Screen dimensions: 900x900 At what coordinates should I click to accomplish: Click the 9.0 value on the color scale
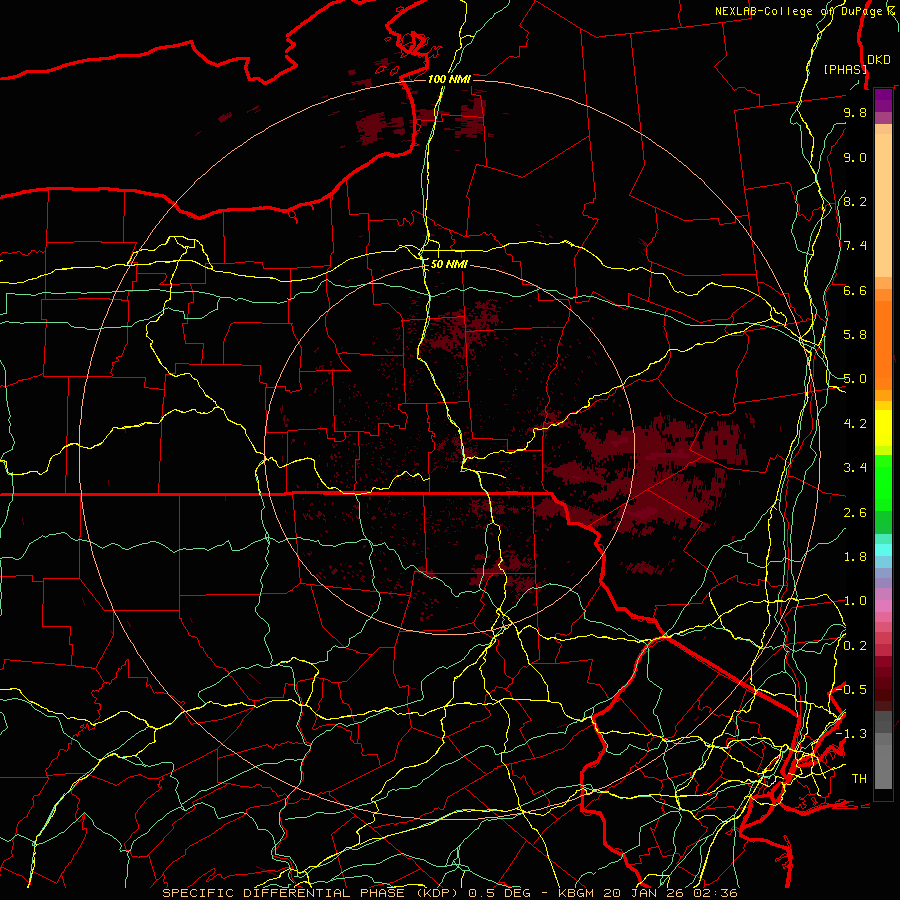click(x=855, y=157)
